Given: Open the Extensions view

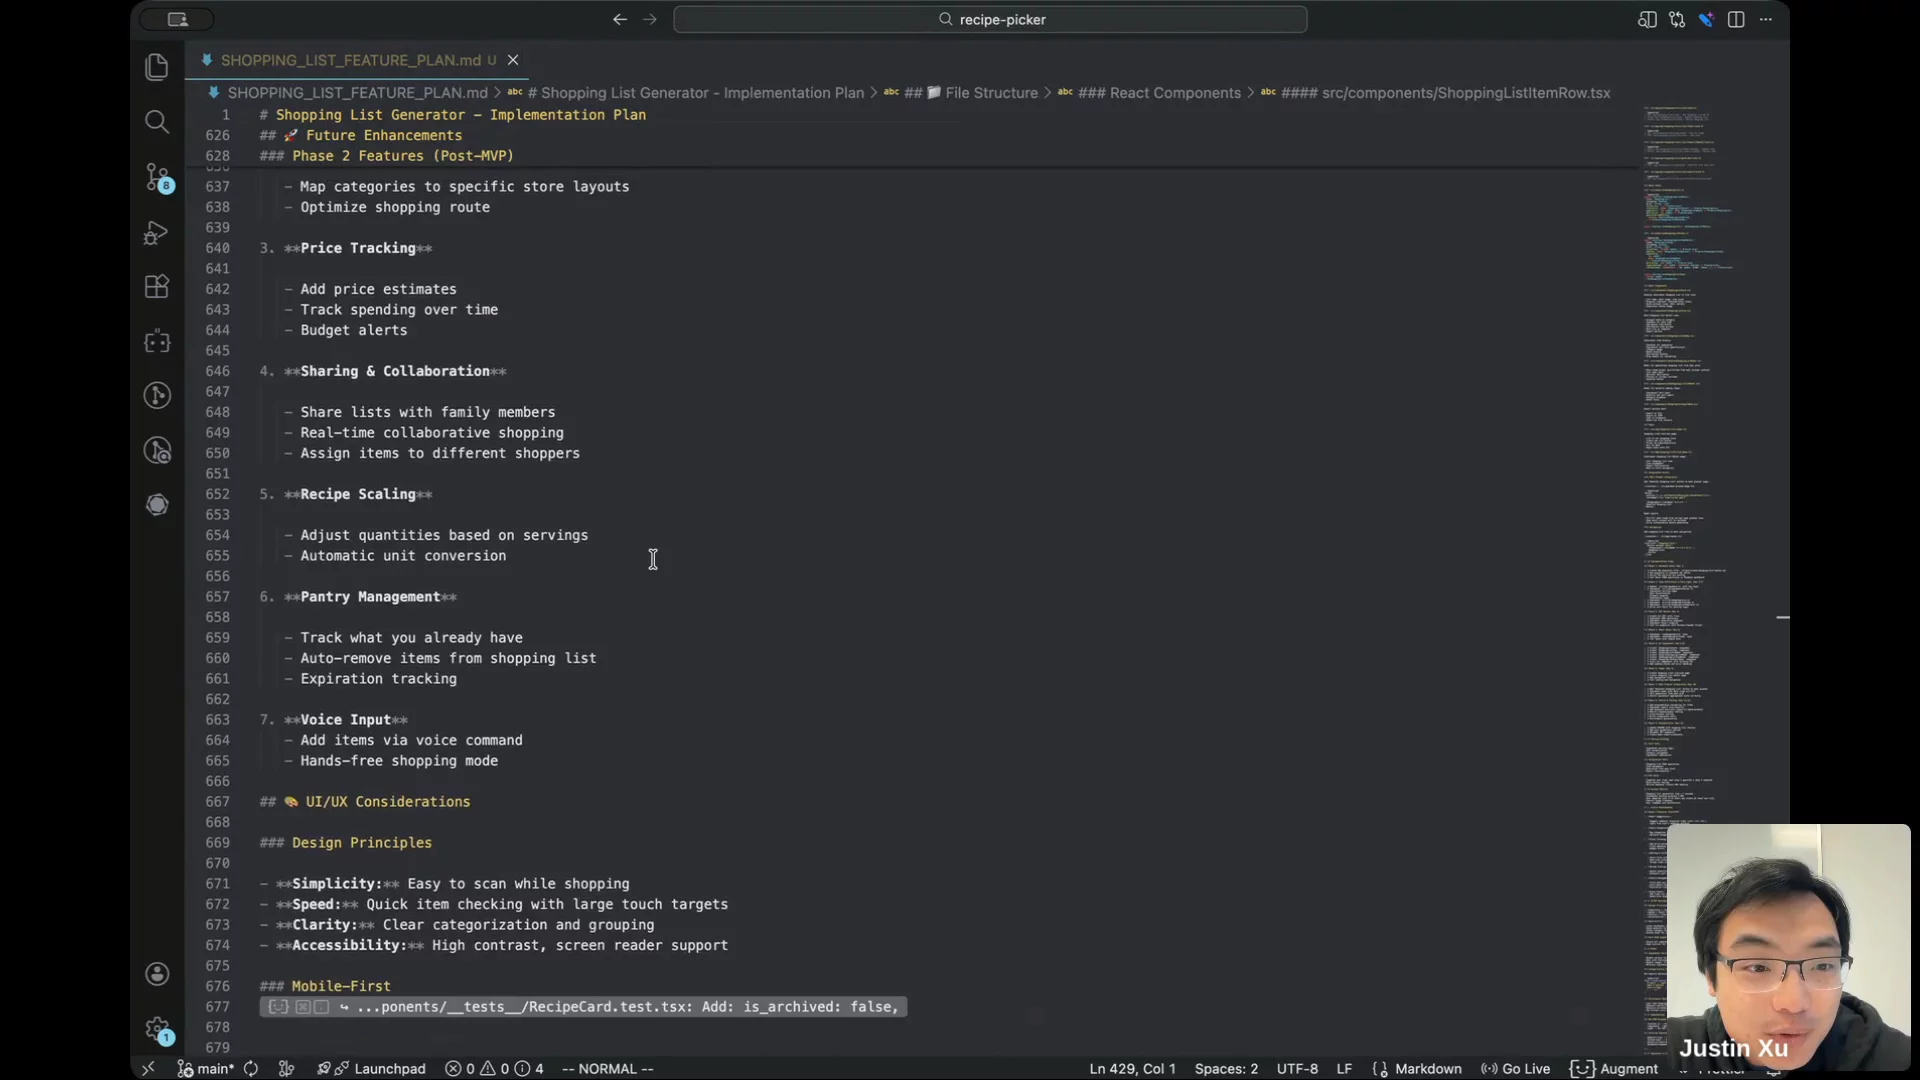Looking at the screenshot, I should click(x=157, y=287).
